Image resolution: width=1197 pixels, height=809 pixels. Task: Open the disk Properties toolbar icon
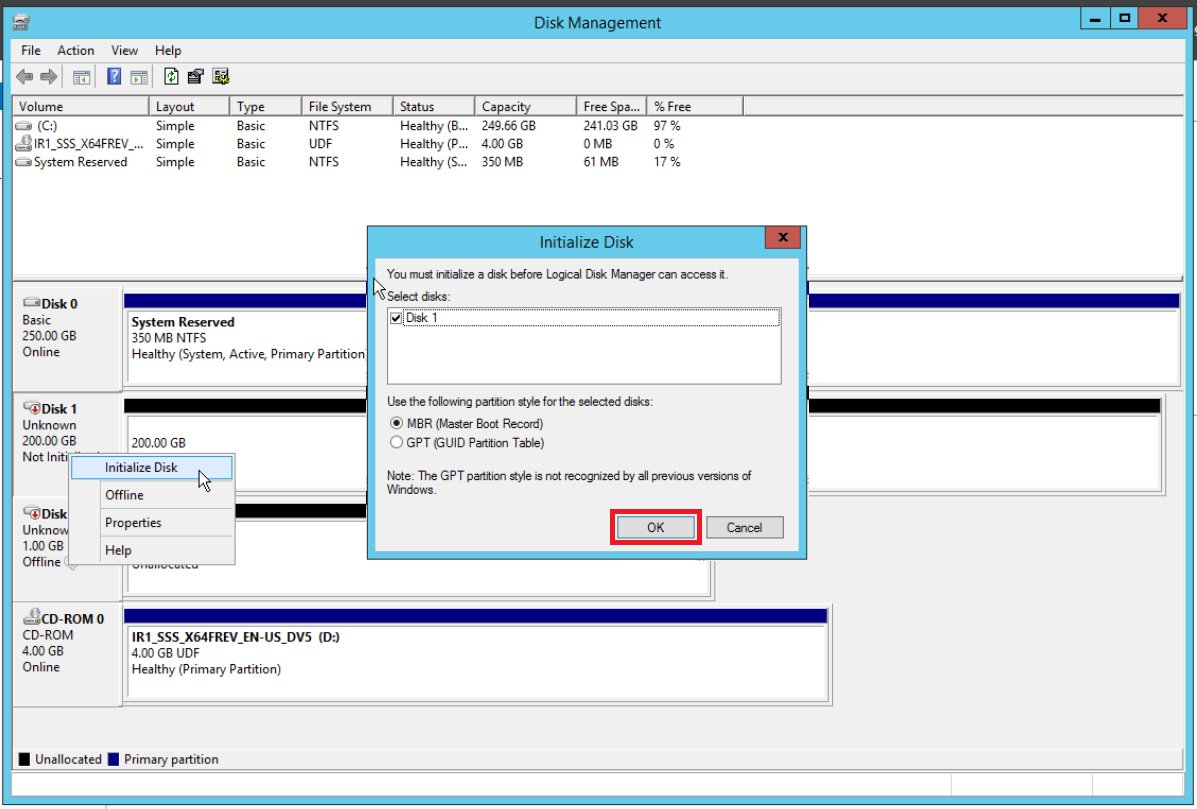(196, 77)
